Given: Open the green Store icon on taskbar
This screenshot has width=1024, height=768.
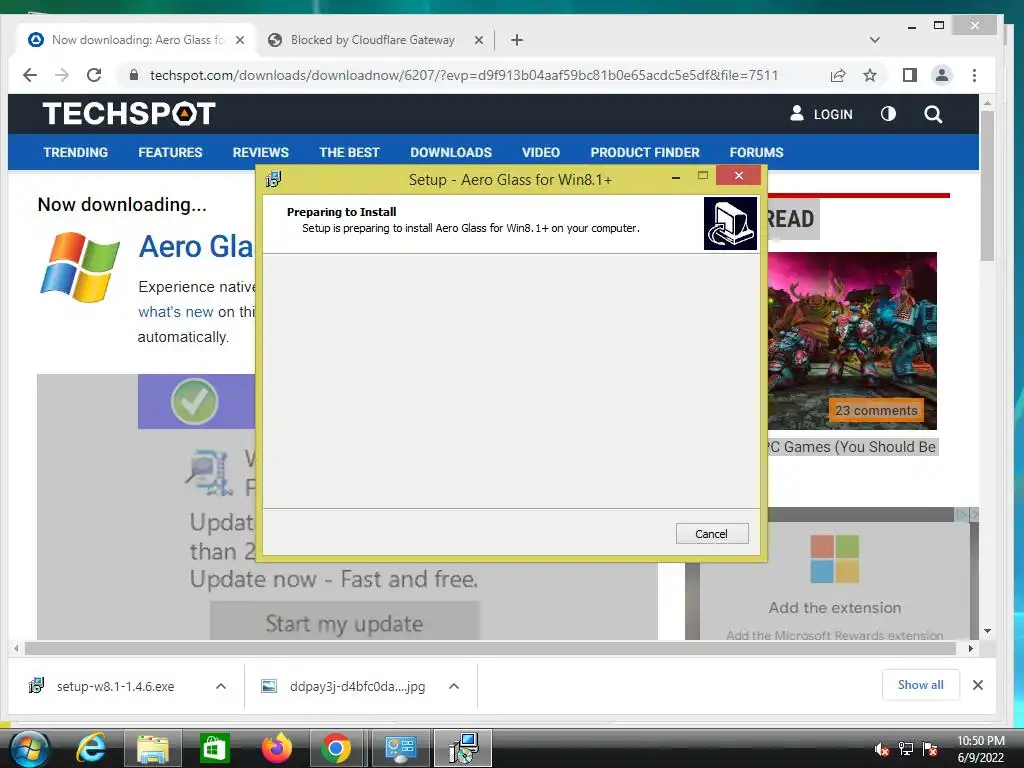Looking at the screenshot, I should 214,748.
